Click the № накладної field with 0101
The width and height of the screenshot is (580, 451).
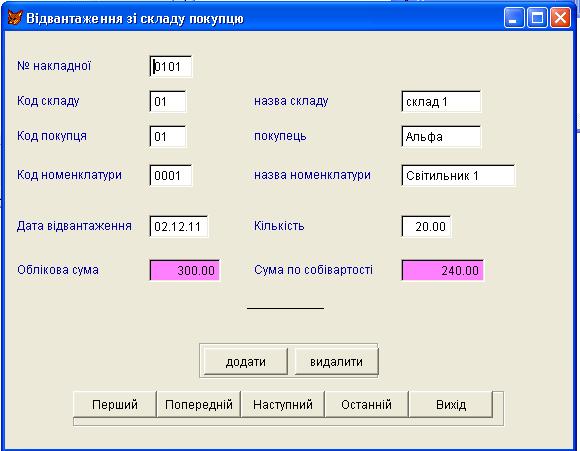click(171, 67)
